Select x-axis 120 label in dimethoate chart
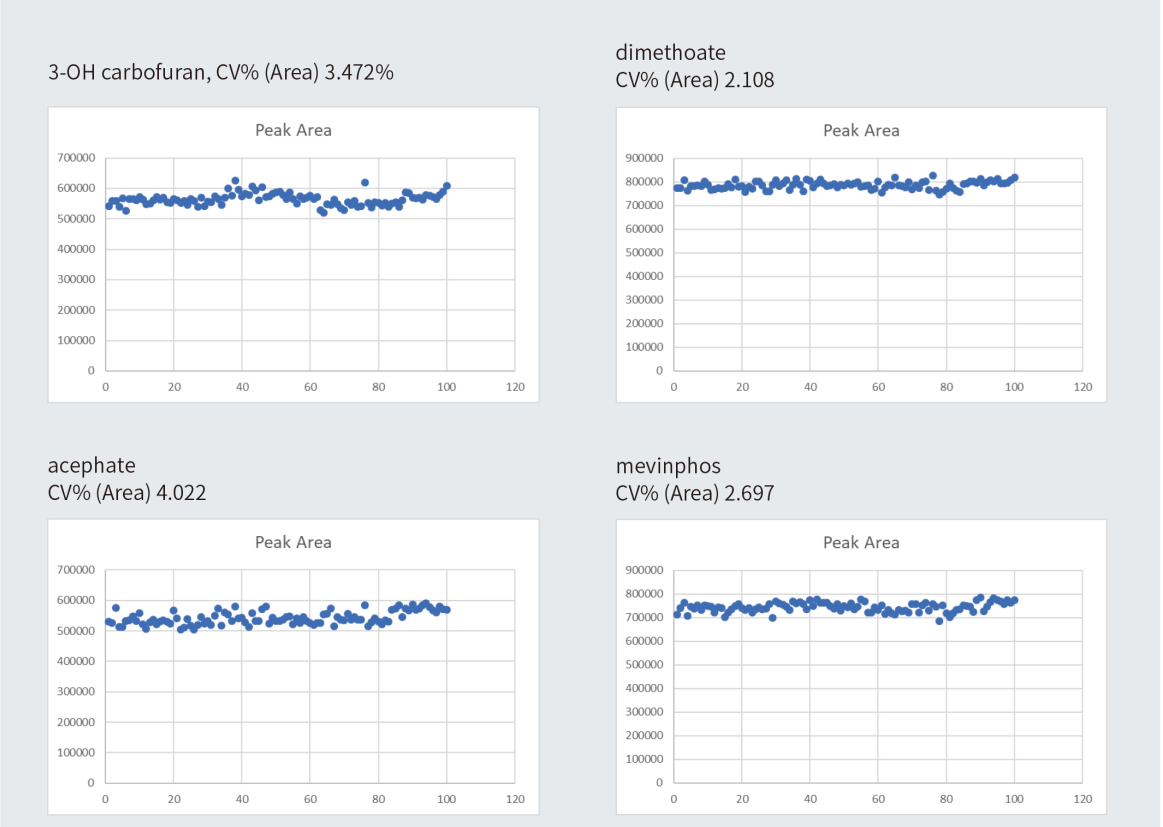1163x827 pixels. 1083,387
